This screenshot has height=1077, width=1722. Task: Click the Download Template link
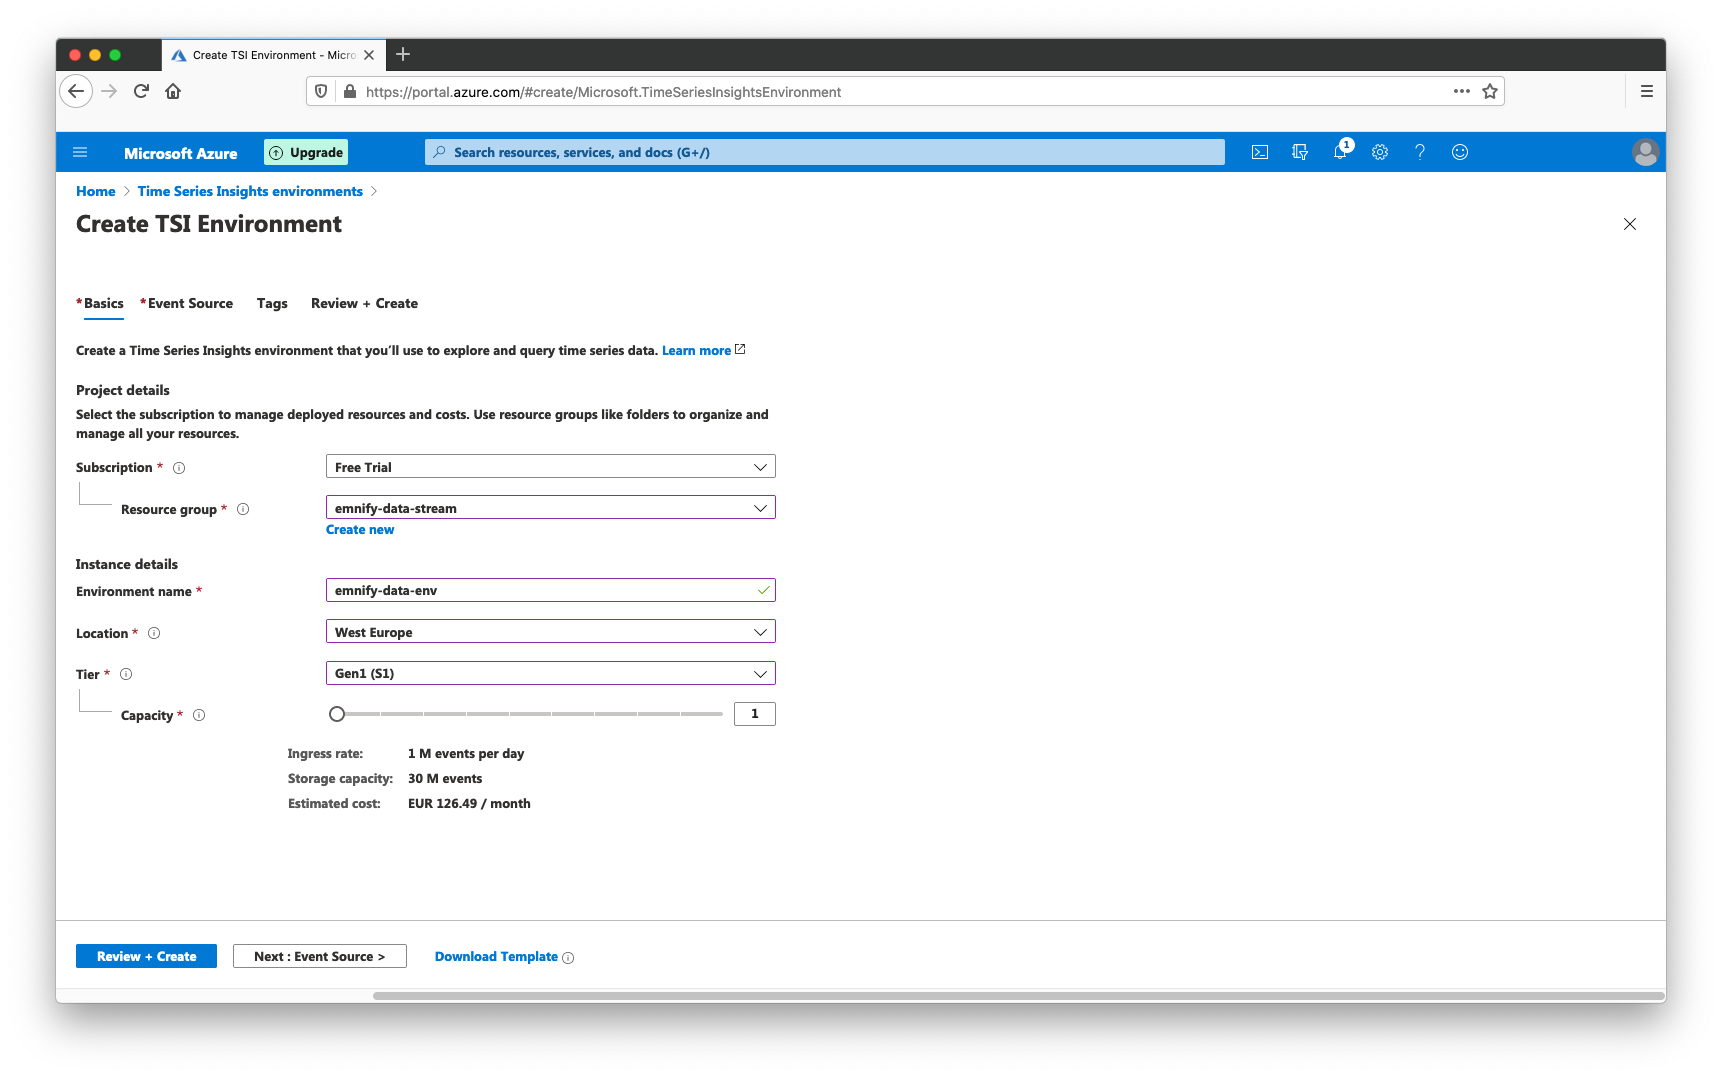496,957
